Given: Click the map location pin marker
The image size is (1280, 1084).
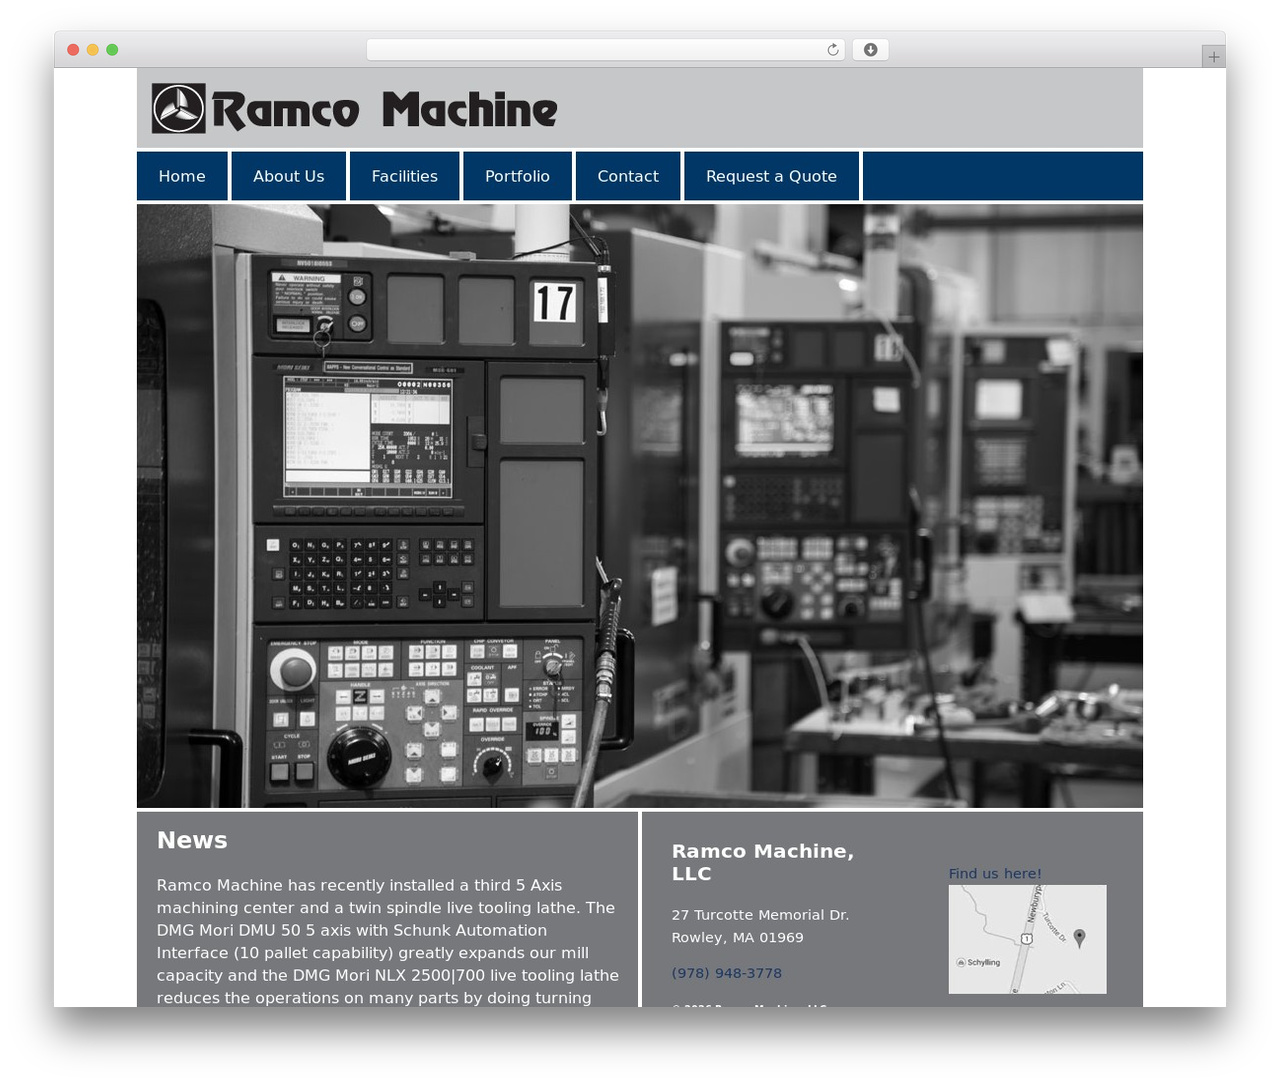Looking at the screenshot, I should (1079, 938).
